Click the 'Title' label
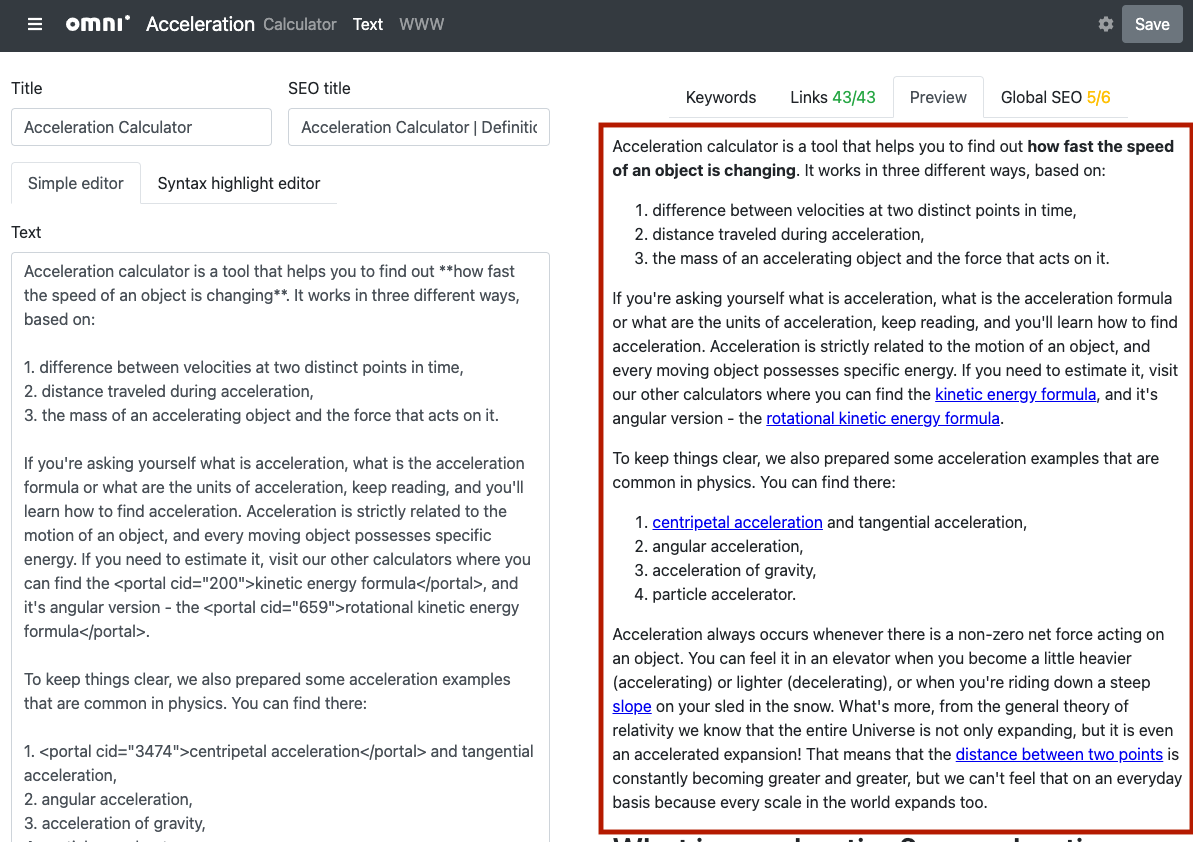 pos(27,88)
